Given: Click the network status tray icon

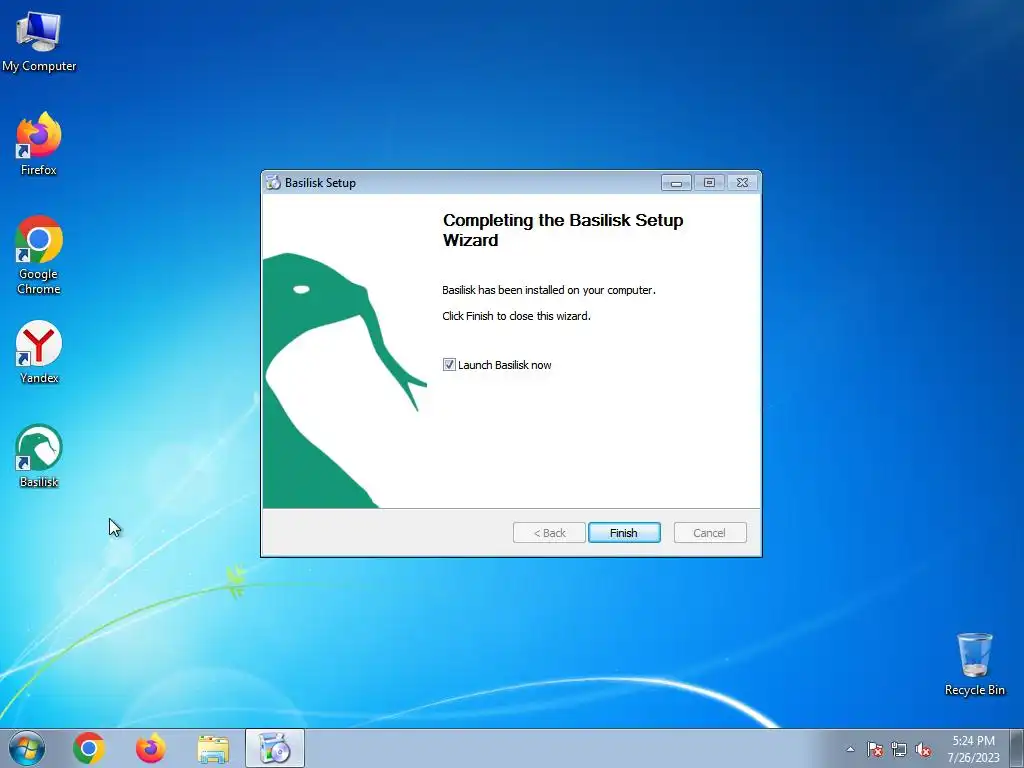Looking at the screenshot, I should pyautogui.click(x=899, y=749).
